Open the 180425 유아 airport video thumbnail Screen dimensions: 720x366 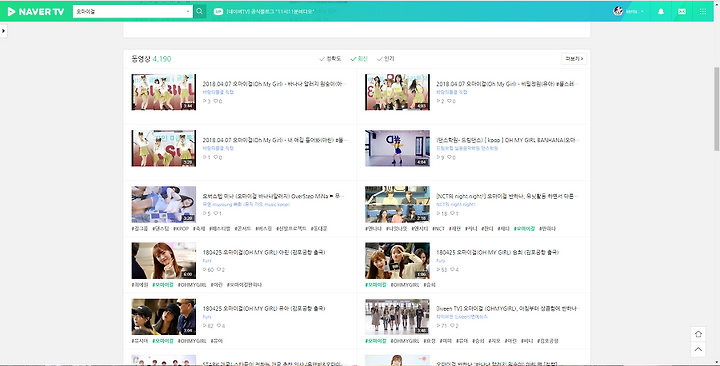point(163,316)
